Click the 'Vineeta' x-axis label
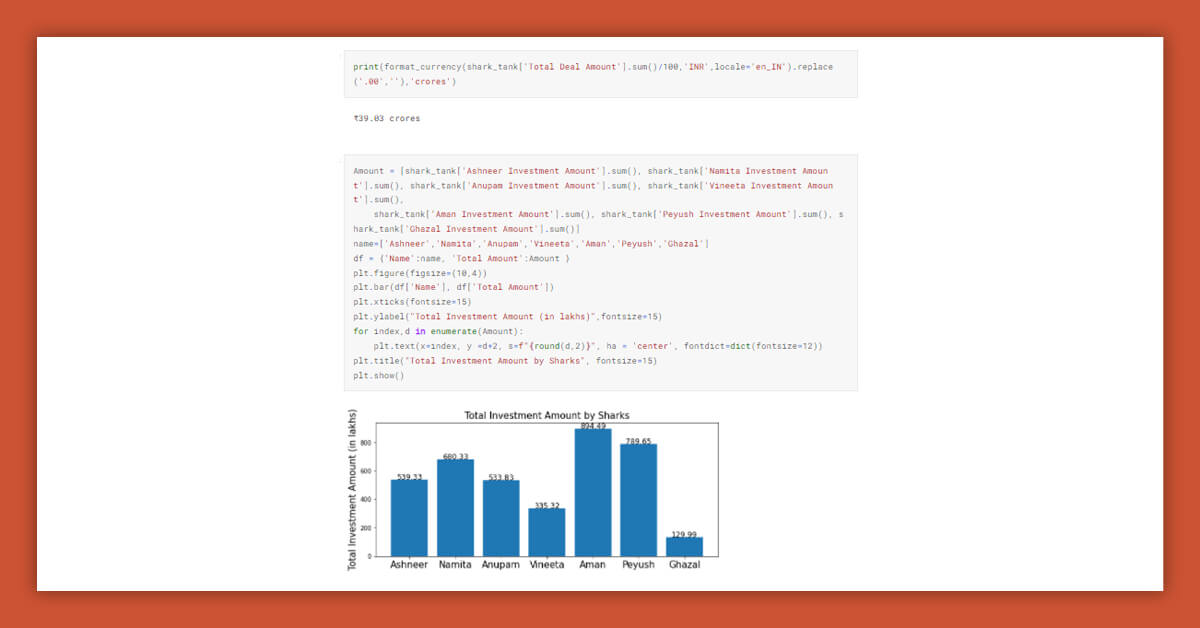The width and height of the screenshot is (1200, 628). pyautogui.click(x=547, y=565)
